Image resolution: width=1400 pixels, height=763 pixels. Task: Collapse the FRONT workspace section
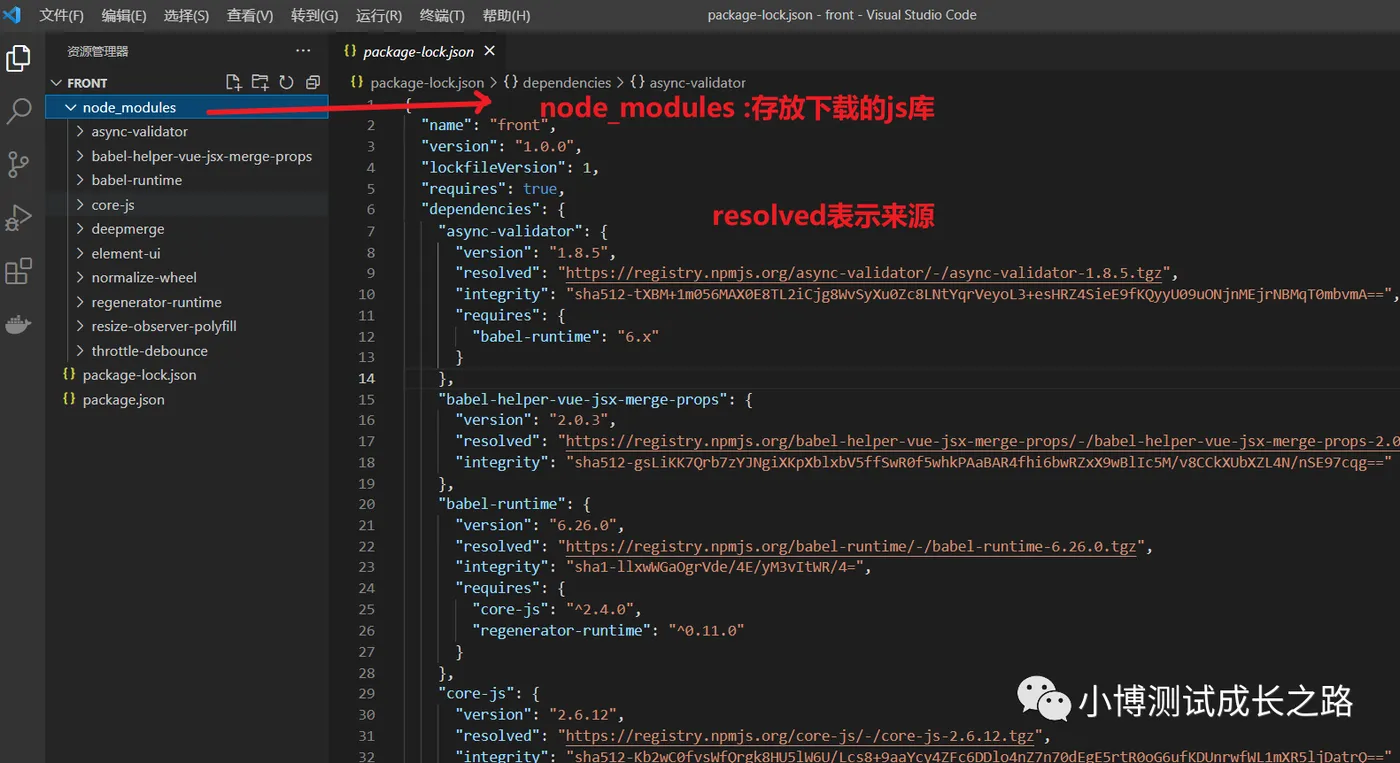pos(55,83)
